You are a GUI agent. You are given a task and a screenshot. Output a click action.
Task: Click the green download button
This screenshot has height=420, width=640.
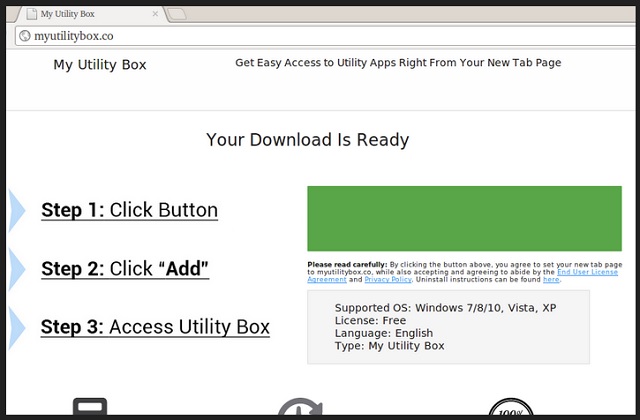tap(464, 218)
